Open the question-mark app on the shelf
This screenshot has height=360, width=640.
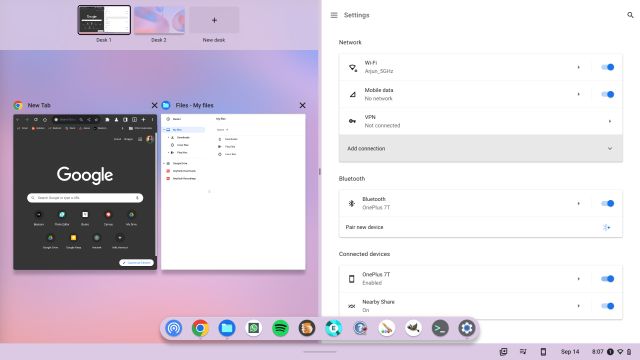click(x=360, y=328)
